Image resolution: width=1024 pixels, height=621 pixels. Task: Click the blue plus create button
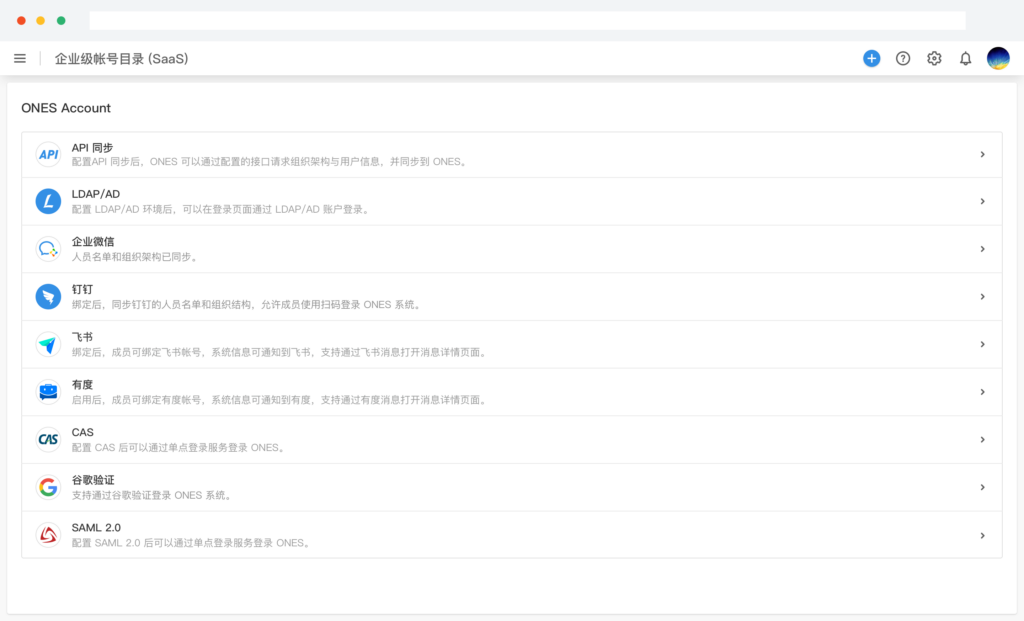coord(871,59)
